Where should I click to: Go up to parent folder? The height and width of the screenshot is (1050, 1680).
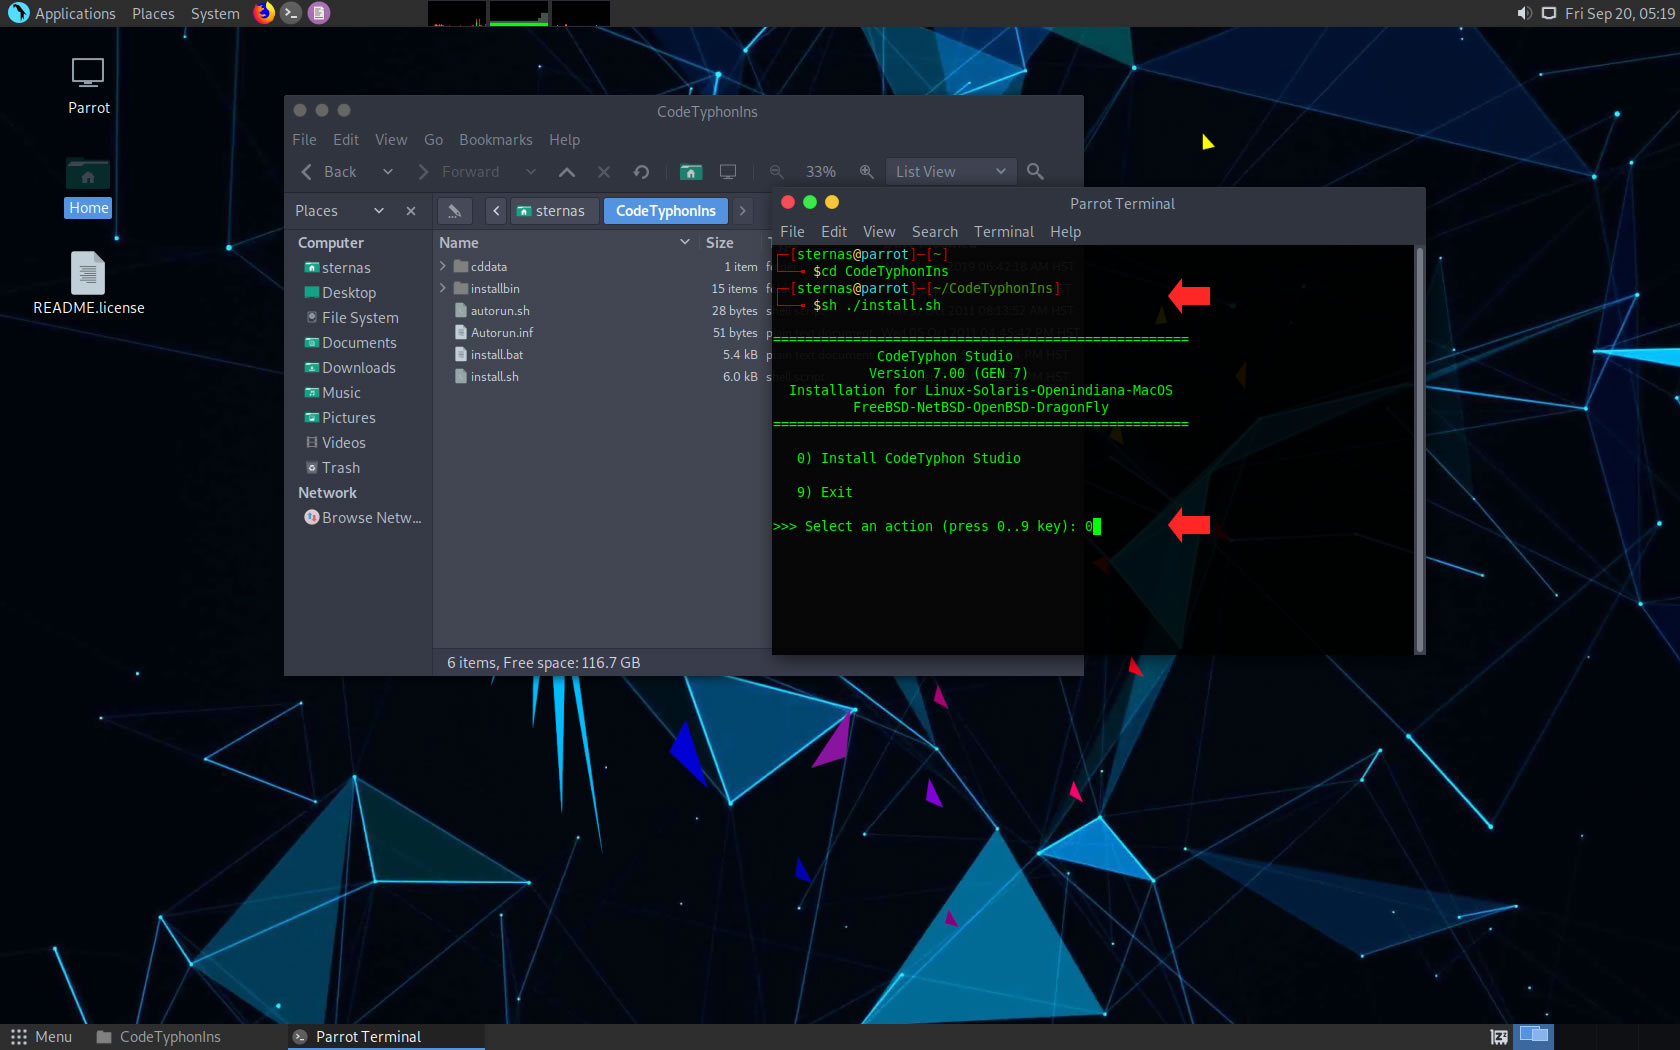567,172
